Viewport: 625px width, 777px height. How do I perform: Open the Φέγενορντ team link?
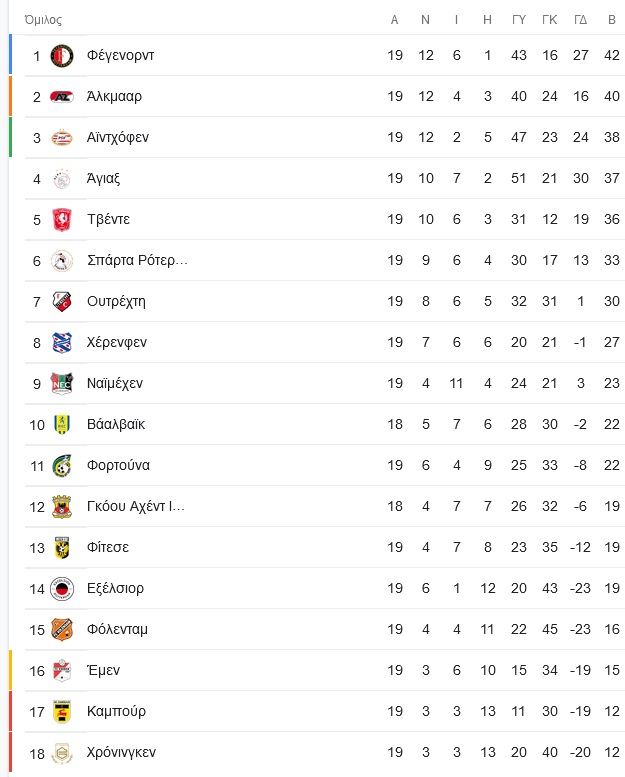(120, 55)
